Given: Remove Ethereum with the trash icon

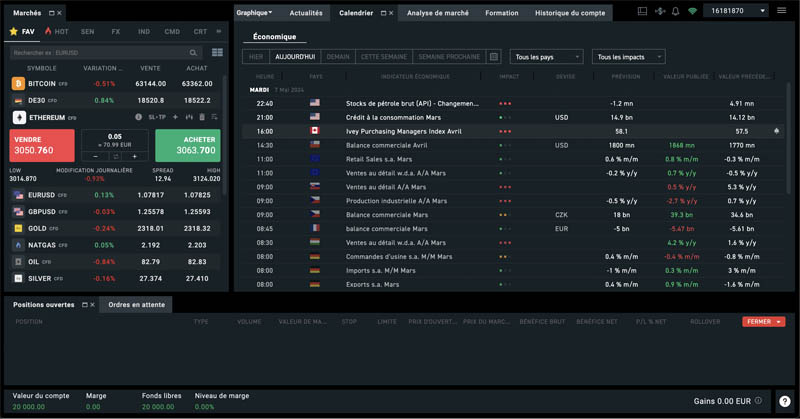Looking at the screenshot, I should (x=202, y=117).
